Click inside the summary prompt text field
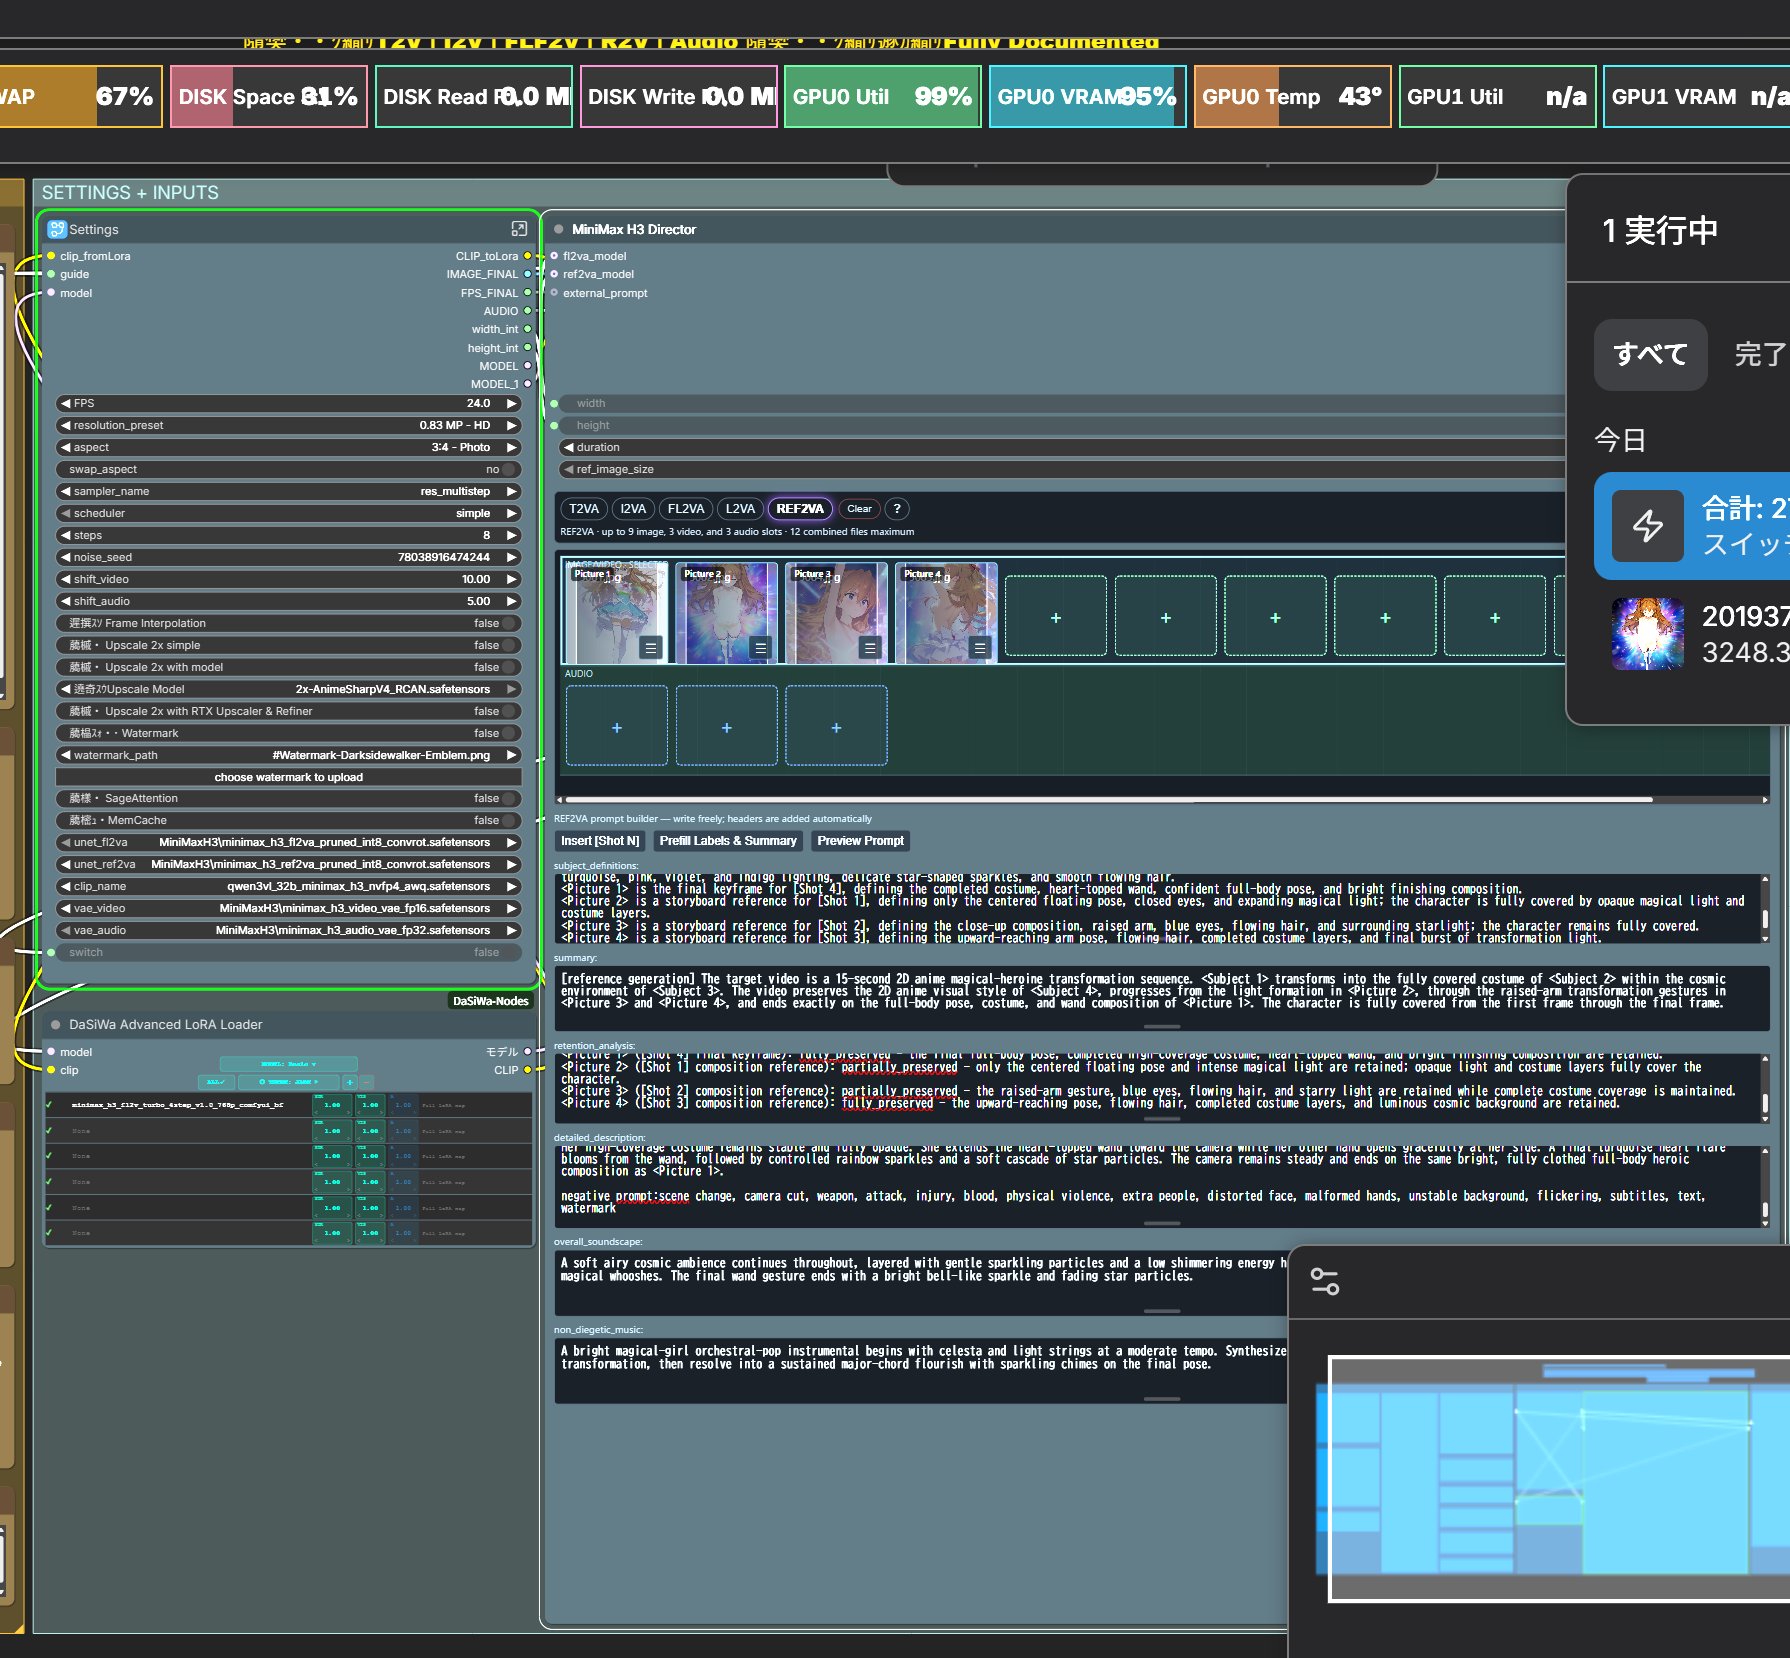 (x=1162, y=997)
